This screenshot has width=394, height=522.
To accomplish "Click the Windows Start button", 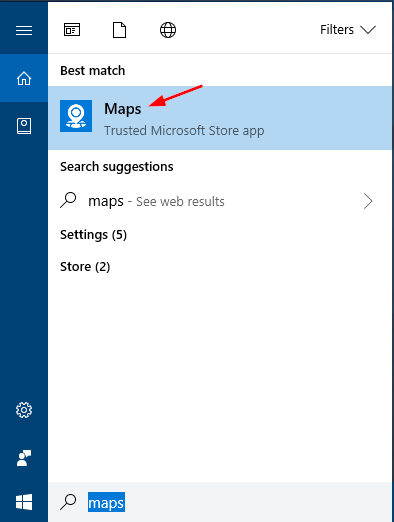I will (x=24, y=502).
